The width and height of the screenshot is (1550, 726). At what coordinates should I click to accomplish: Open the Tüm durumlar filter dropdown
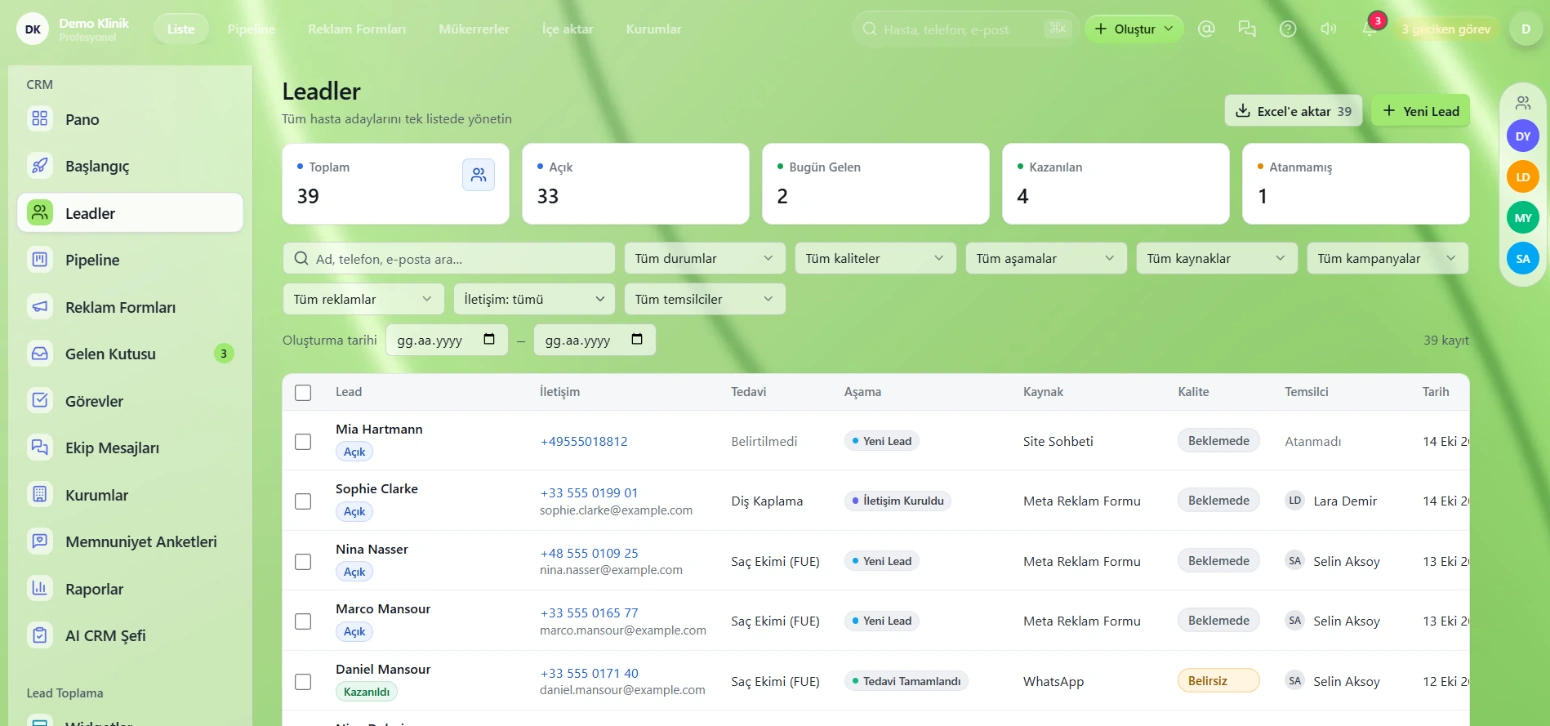(705, 258)
